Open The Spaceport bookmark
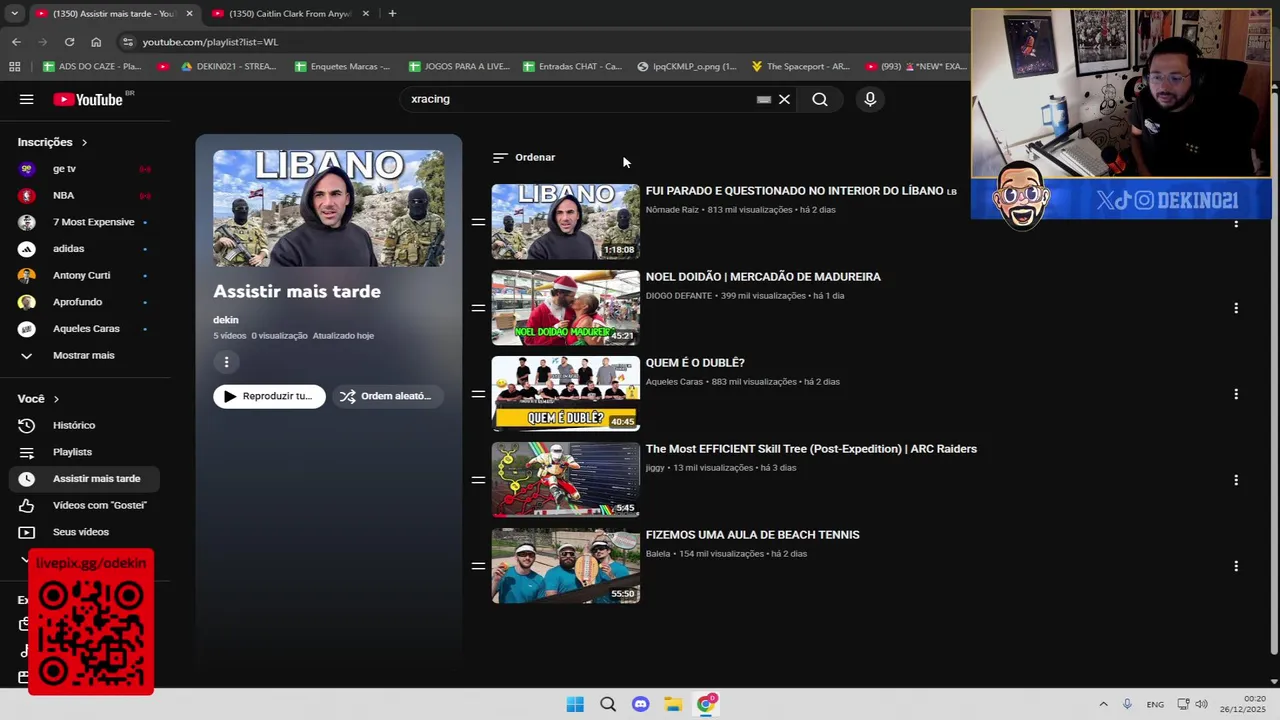 [x=800, y=66]
